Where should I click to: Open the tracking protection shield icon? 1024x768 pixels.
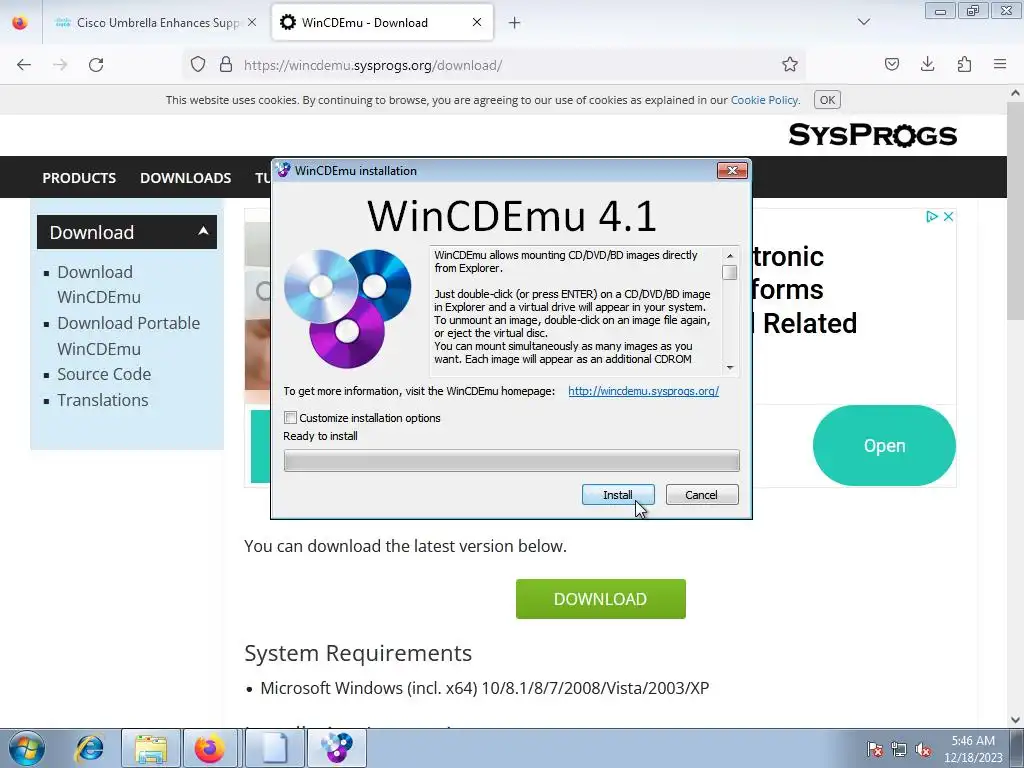click(x=198, y=65)
